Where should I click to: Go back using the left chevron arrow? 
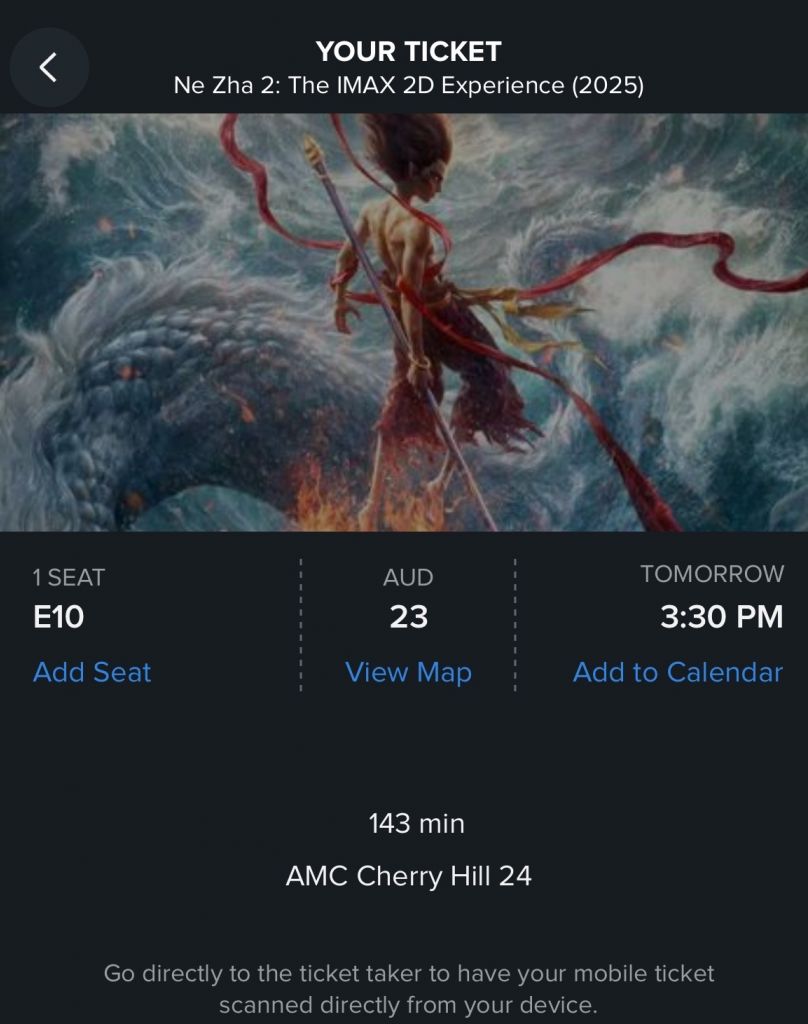(49, 67)
